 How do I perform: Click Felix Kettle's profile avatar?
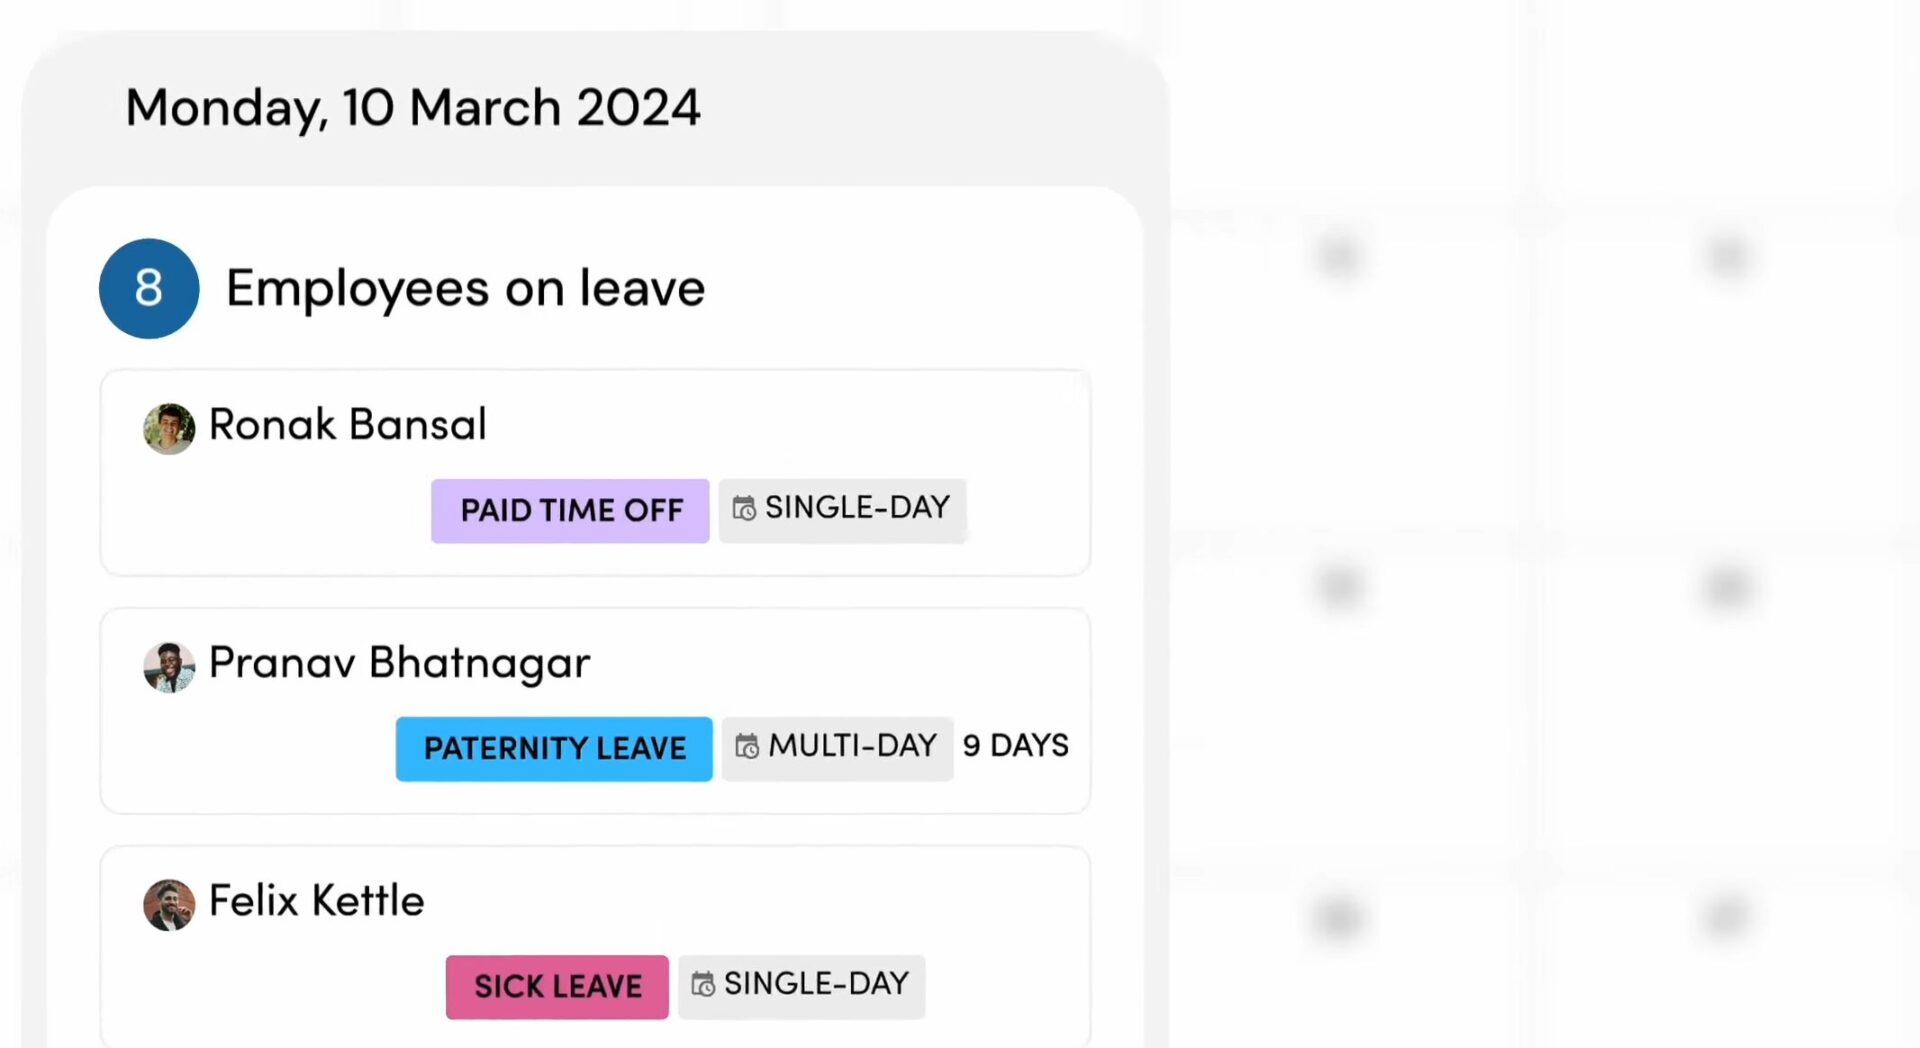click(169, 905)
